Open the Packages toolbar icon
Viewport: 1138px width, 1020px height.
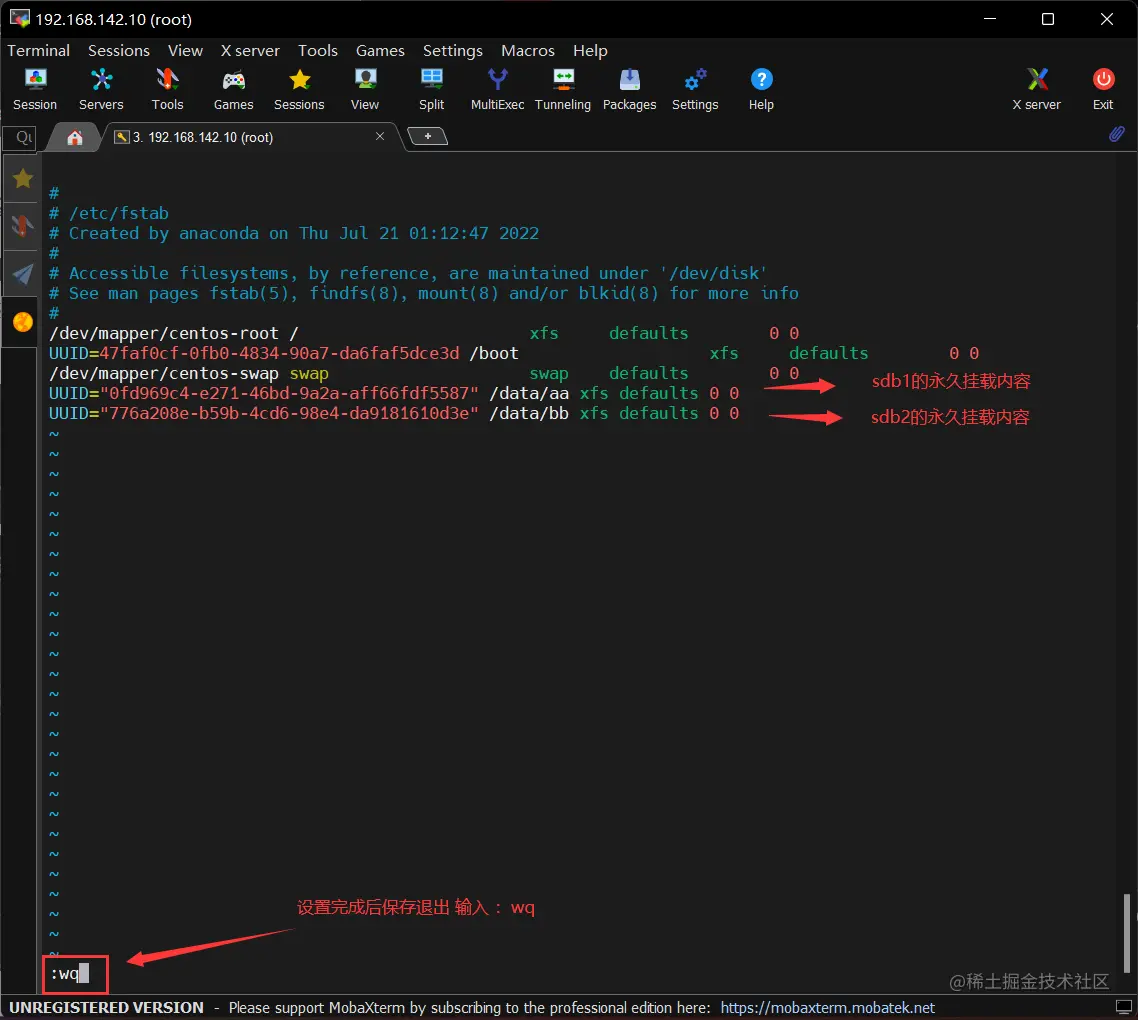[x=629, y=89]
